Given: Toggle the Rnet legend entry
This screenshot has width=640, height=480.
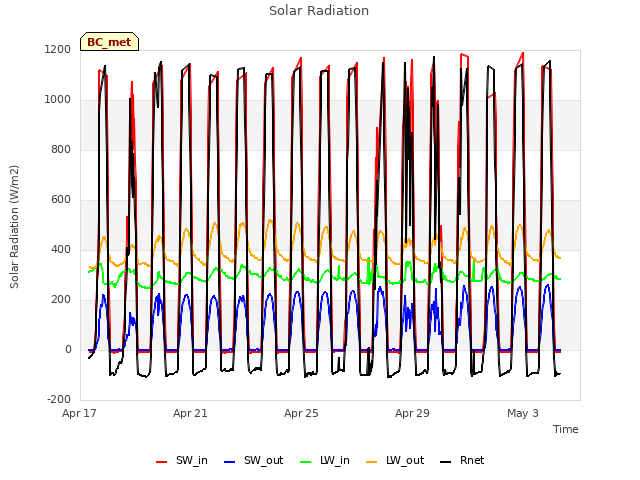Looking at the screenshot, I should [x=462, y=461].
